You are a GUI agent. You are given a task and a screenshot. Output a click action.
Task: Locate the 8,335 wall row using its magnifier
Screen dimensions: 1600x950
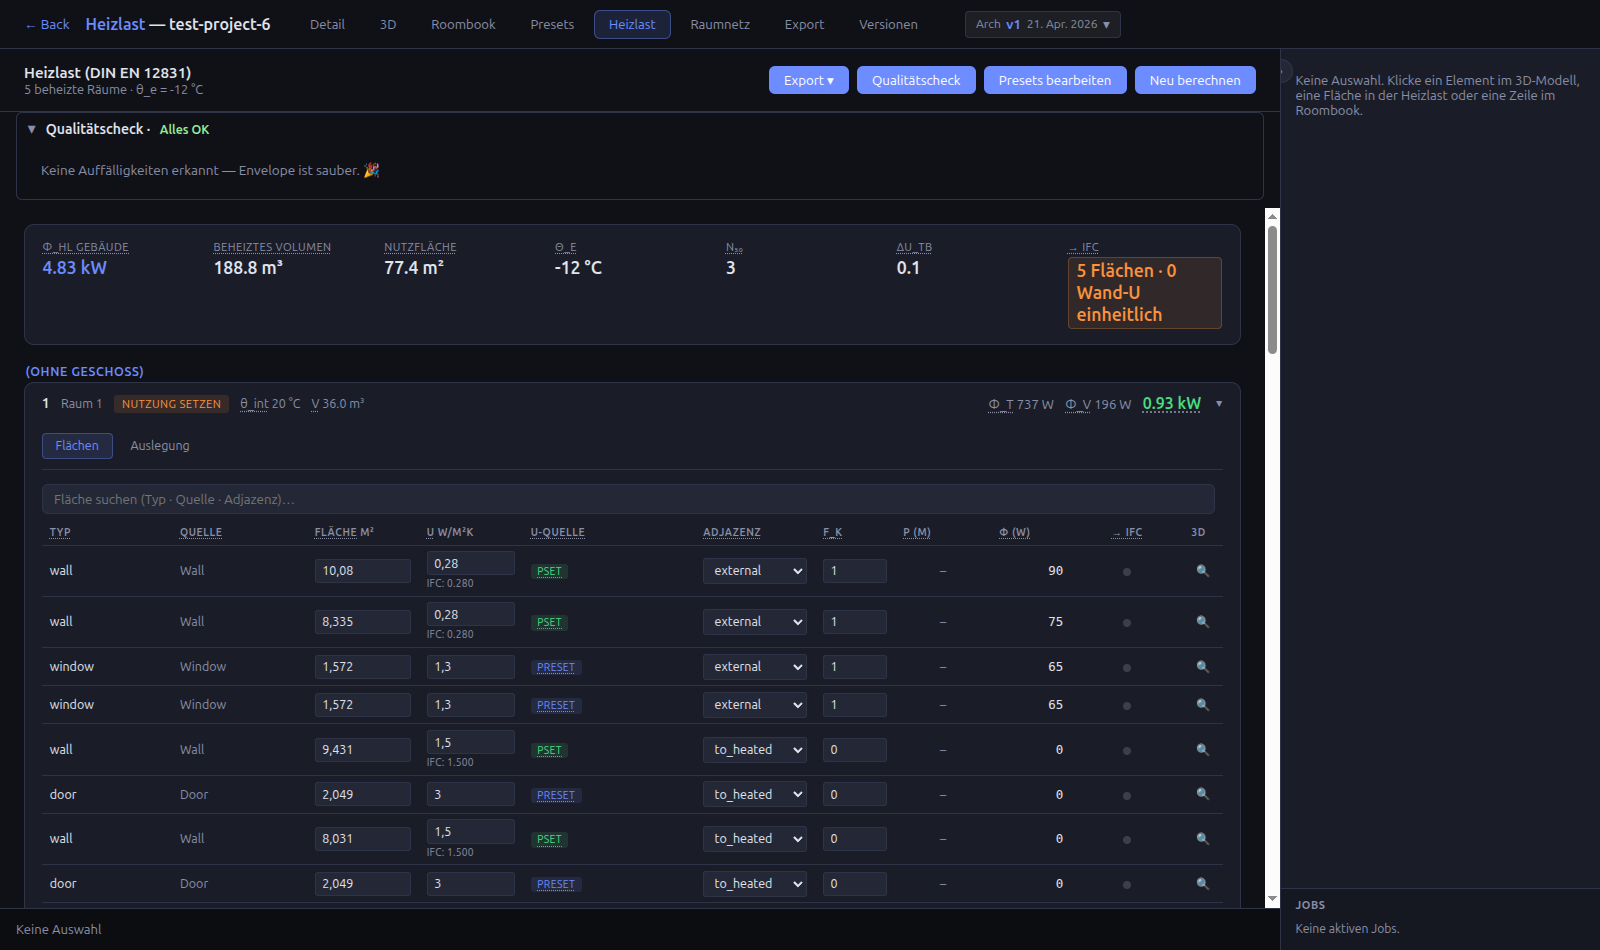click(x=1203, y=622)
